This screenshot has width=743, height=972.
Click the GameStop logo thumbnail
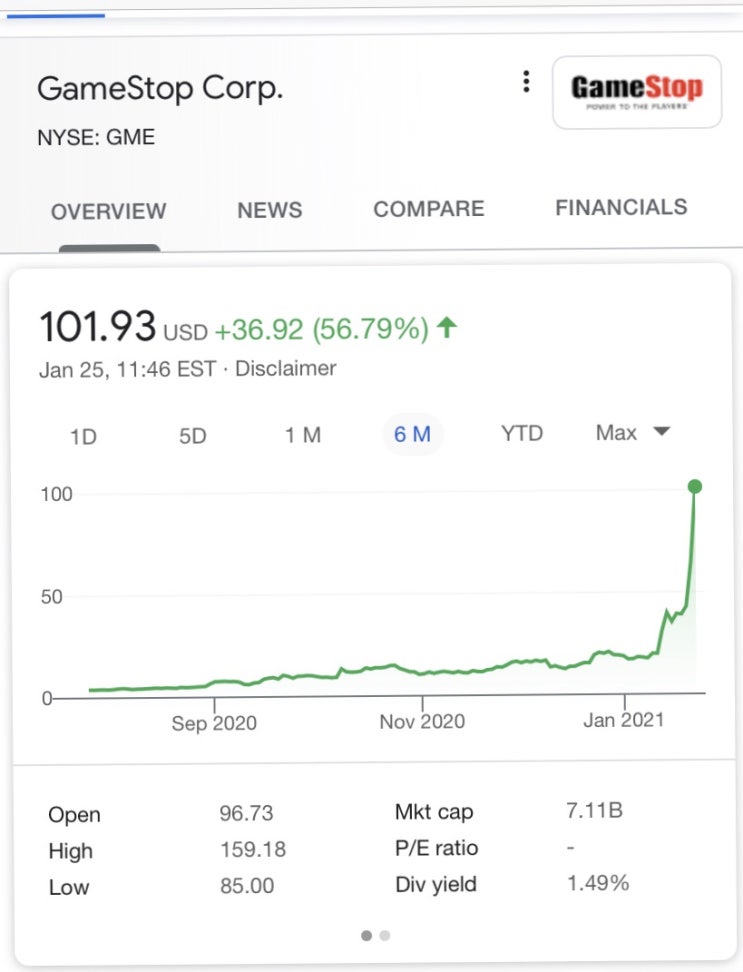(x=637, y=91)
